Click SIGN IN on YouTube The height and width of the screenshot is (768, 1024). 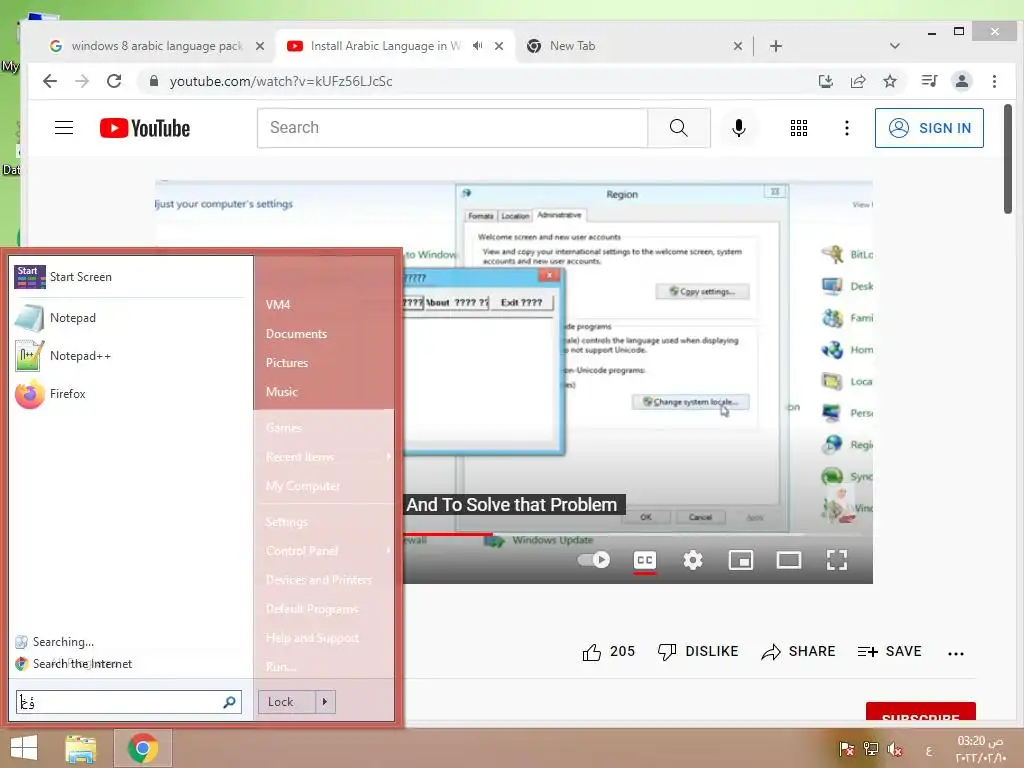coord(929,128)
